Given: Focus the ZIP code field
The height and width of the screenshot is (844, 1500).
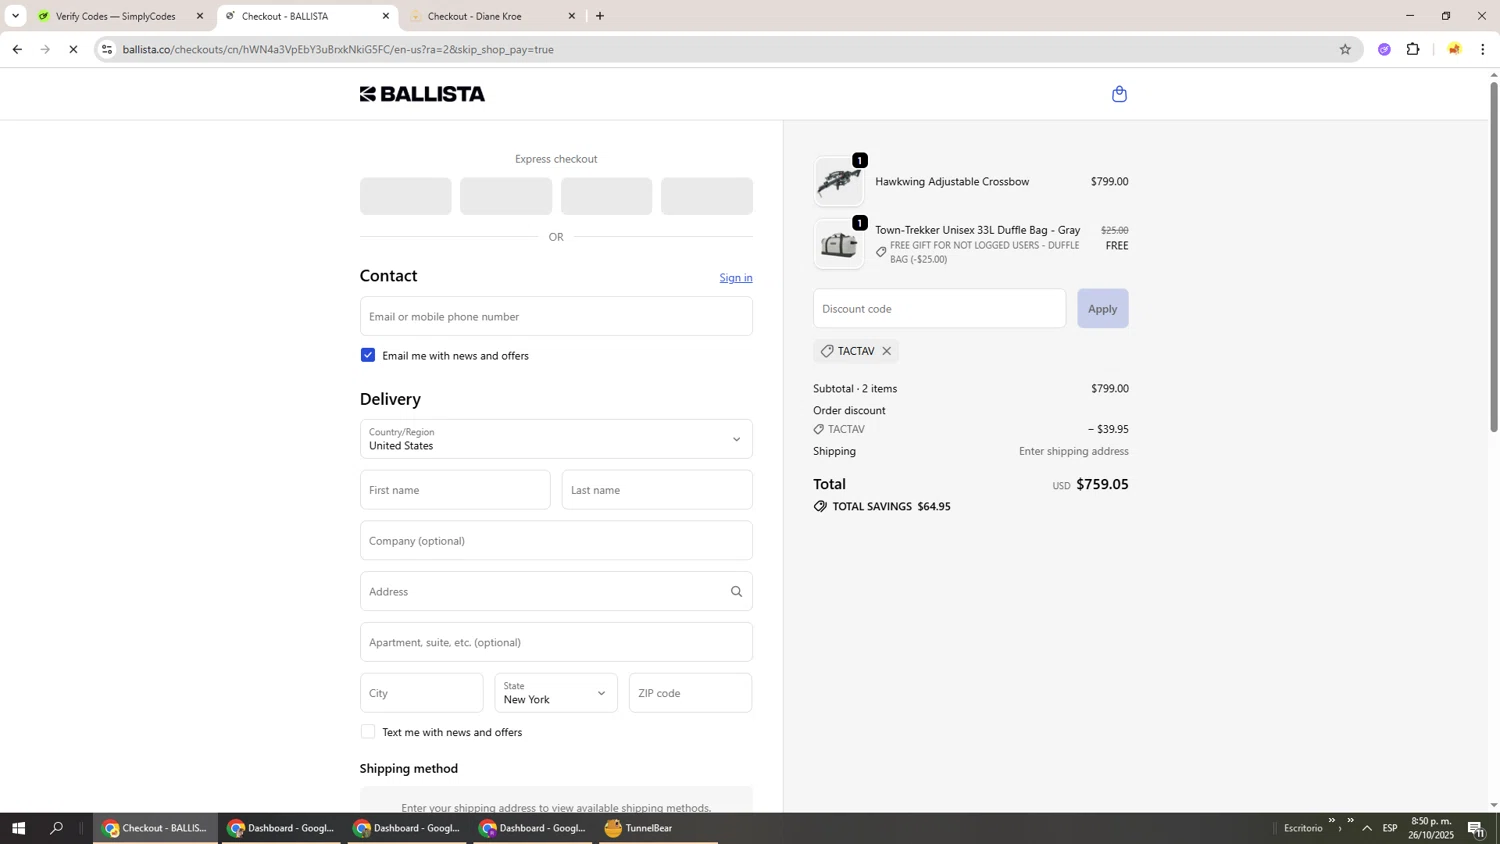Looking at the screenshot, I should 690,693.
